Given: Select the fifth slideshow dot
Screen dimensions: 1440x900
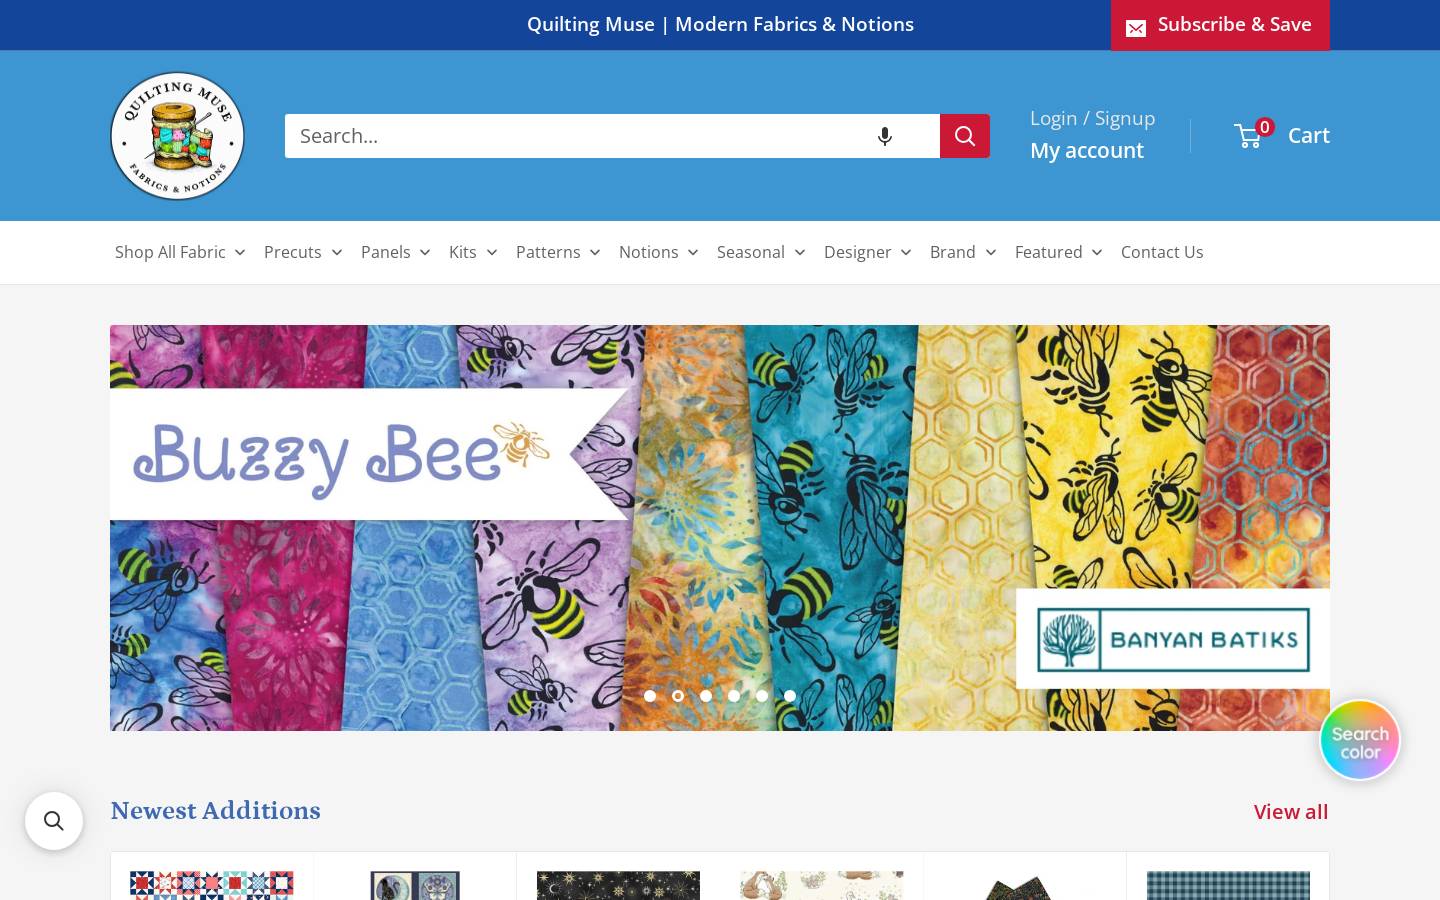Looking at the screenshot, I should coord(762,696).
